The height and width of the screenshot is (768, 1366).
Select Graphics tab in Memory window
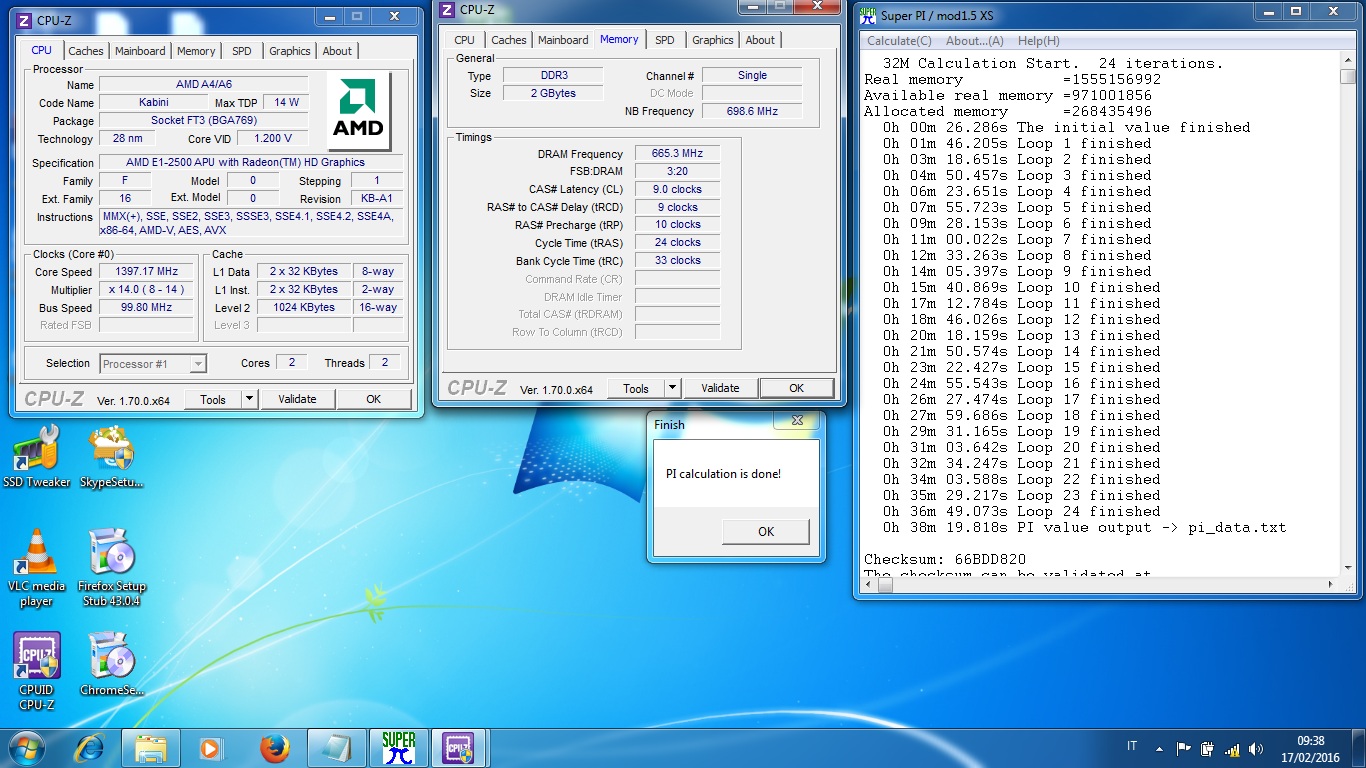(x=713, y=40)
